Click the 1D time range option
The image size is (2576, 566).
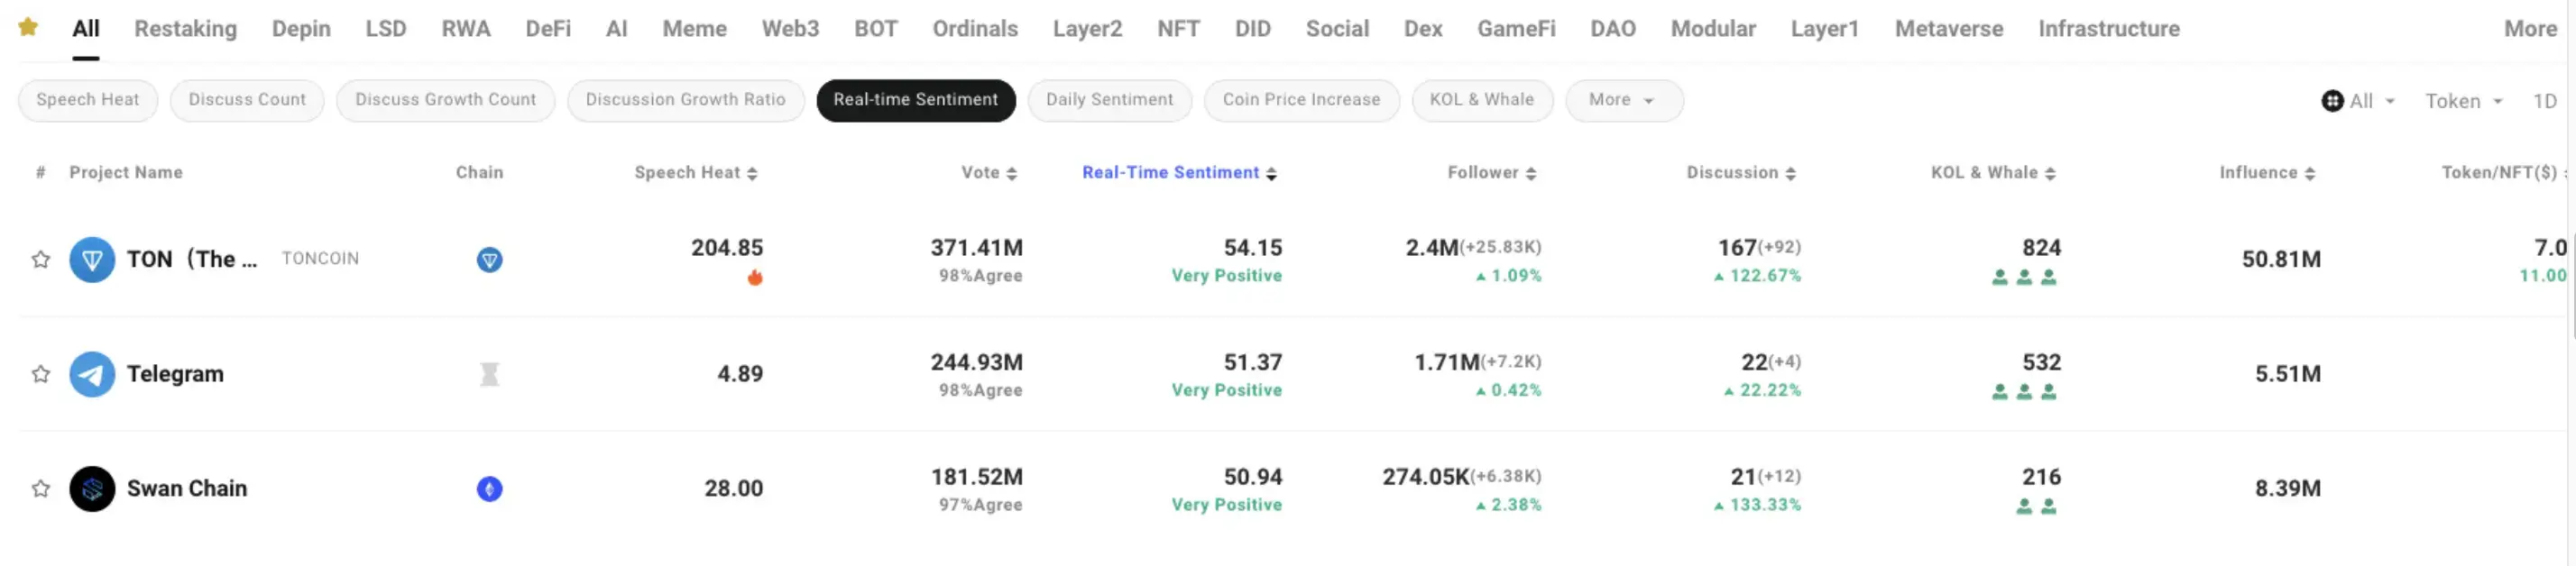pos(2544,101)
